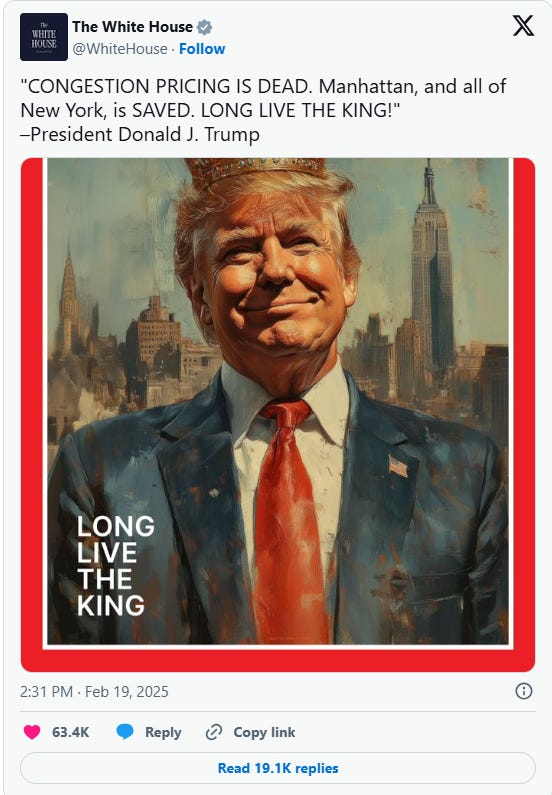Click the Reply text label
Image resolution: width=552 pixels, height=795 pixels.
pyautogui.click(x=163, y=732)
